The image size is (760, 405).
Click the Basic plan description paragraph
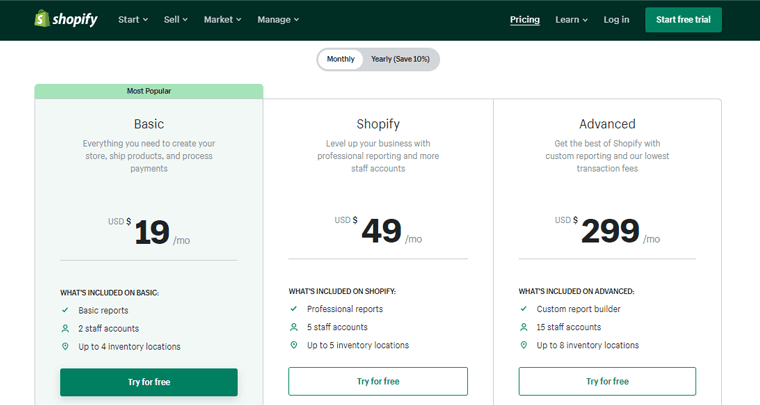click(x=149, y=156)
